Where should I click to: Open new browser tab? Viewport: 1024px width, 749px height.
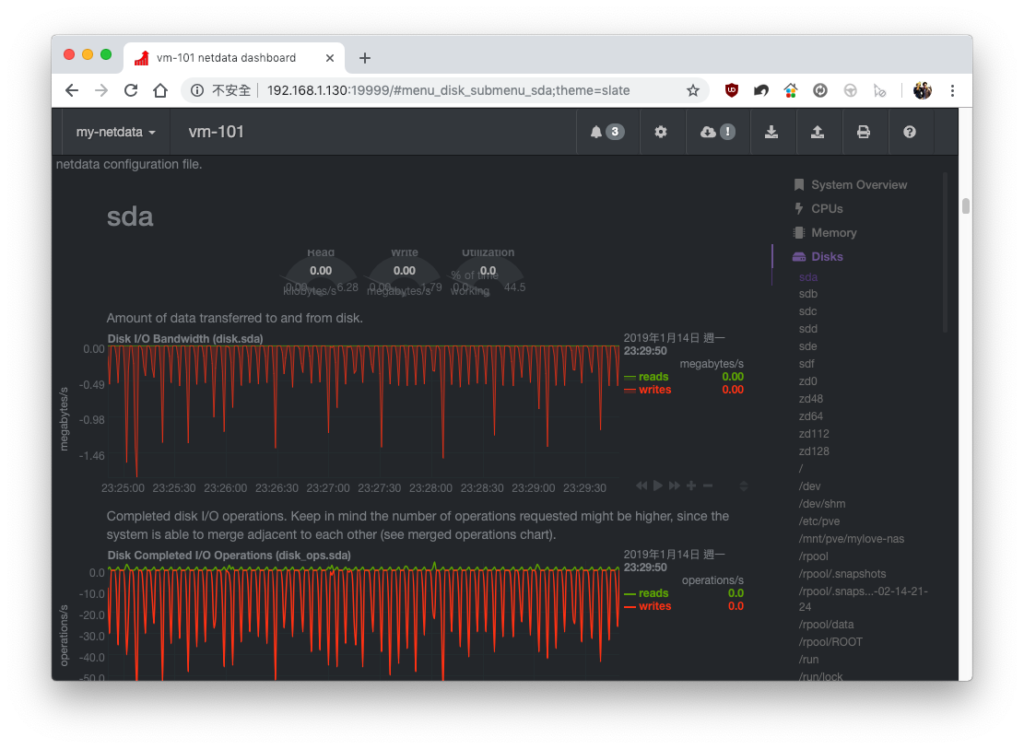click(x=364, y=58)
